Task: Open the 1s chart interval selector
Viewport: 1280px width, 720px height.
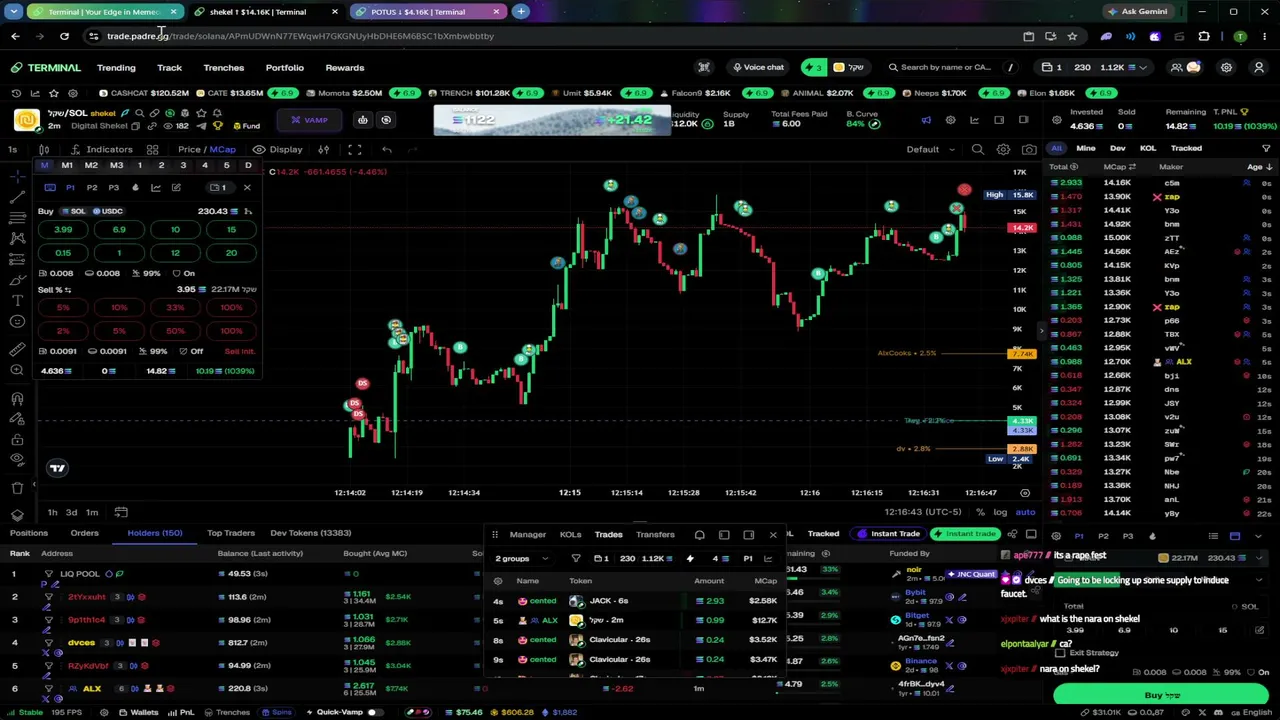Action: click(x=12, y=149)
